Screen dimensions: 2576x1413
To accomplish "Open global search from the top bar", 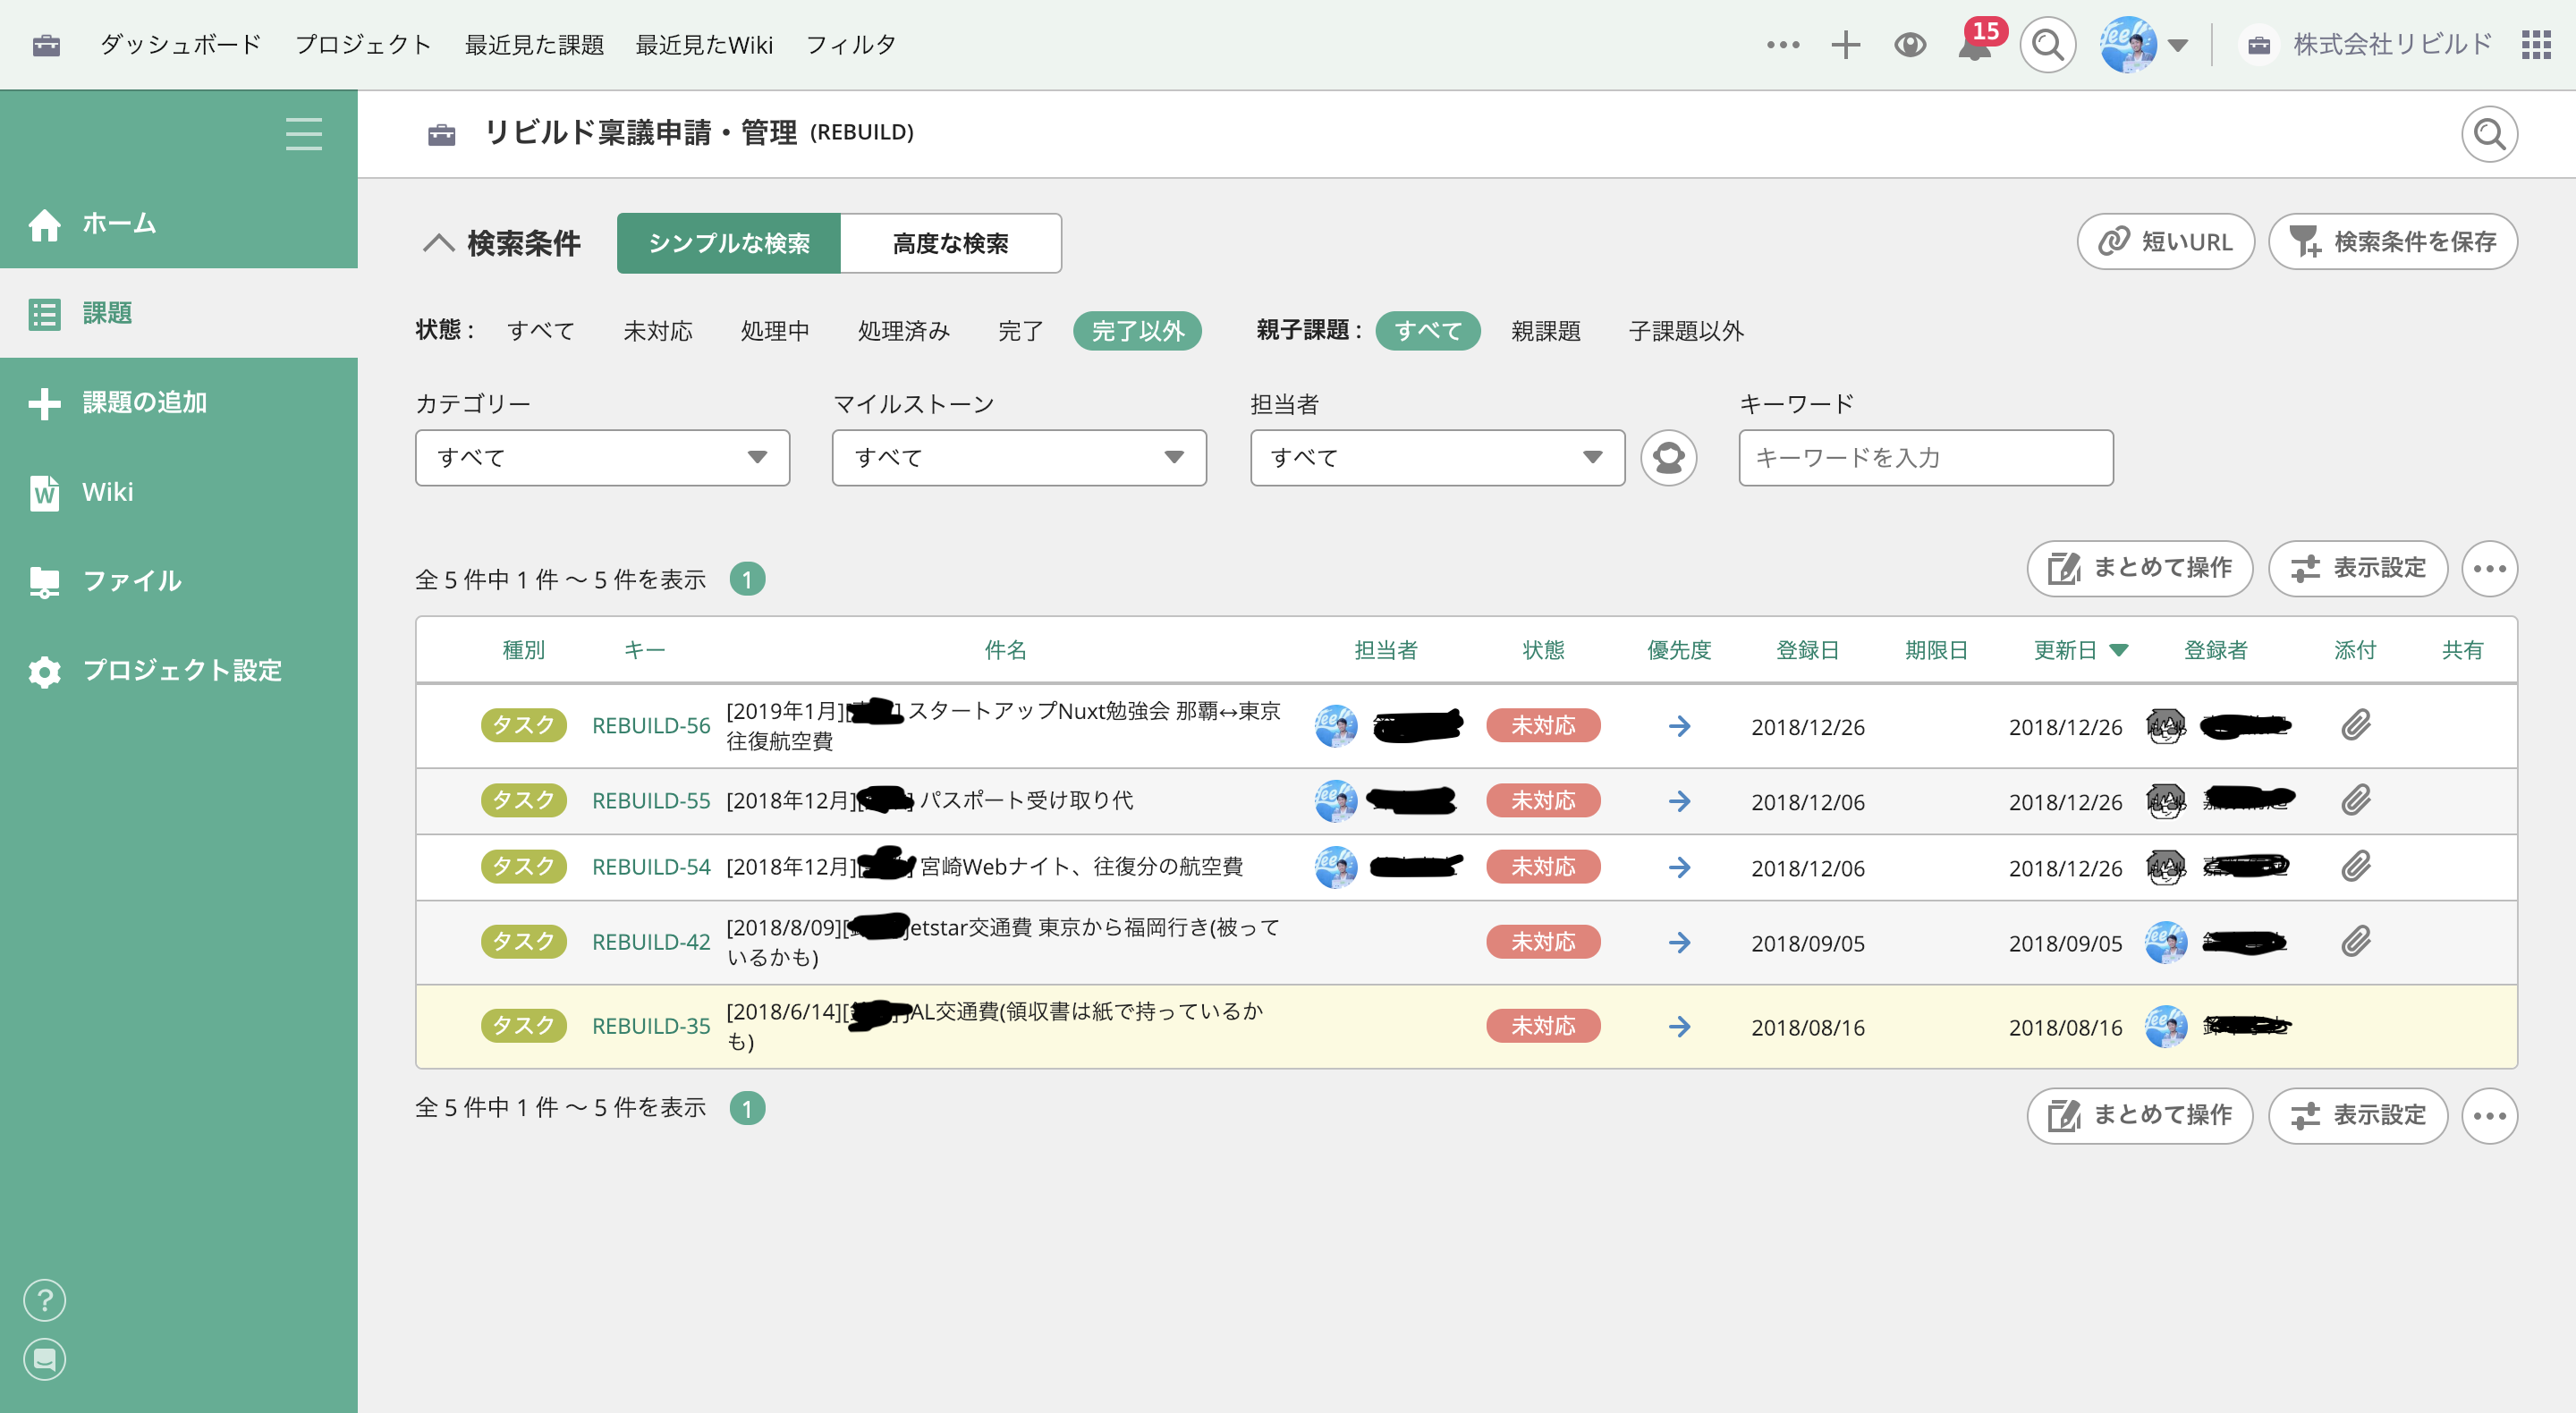I will 2047,45.
